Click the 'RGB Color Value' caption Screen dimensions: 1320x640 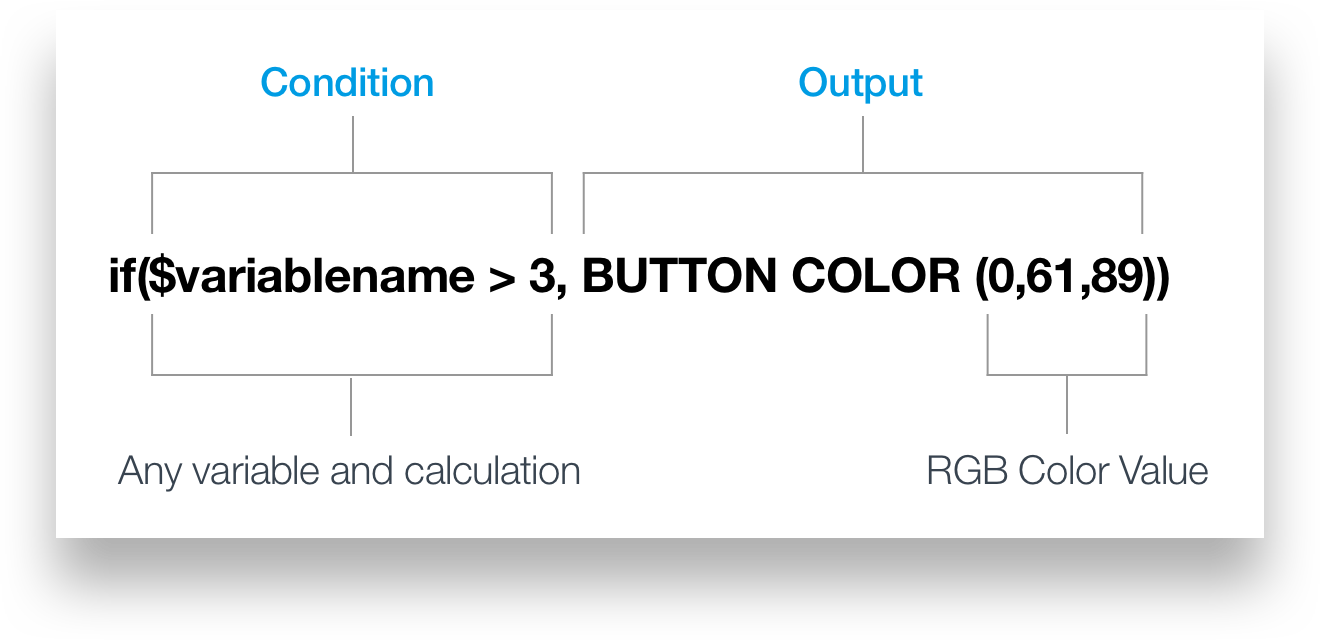[x=1067, y=470]
